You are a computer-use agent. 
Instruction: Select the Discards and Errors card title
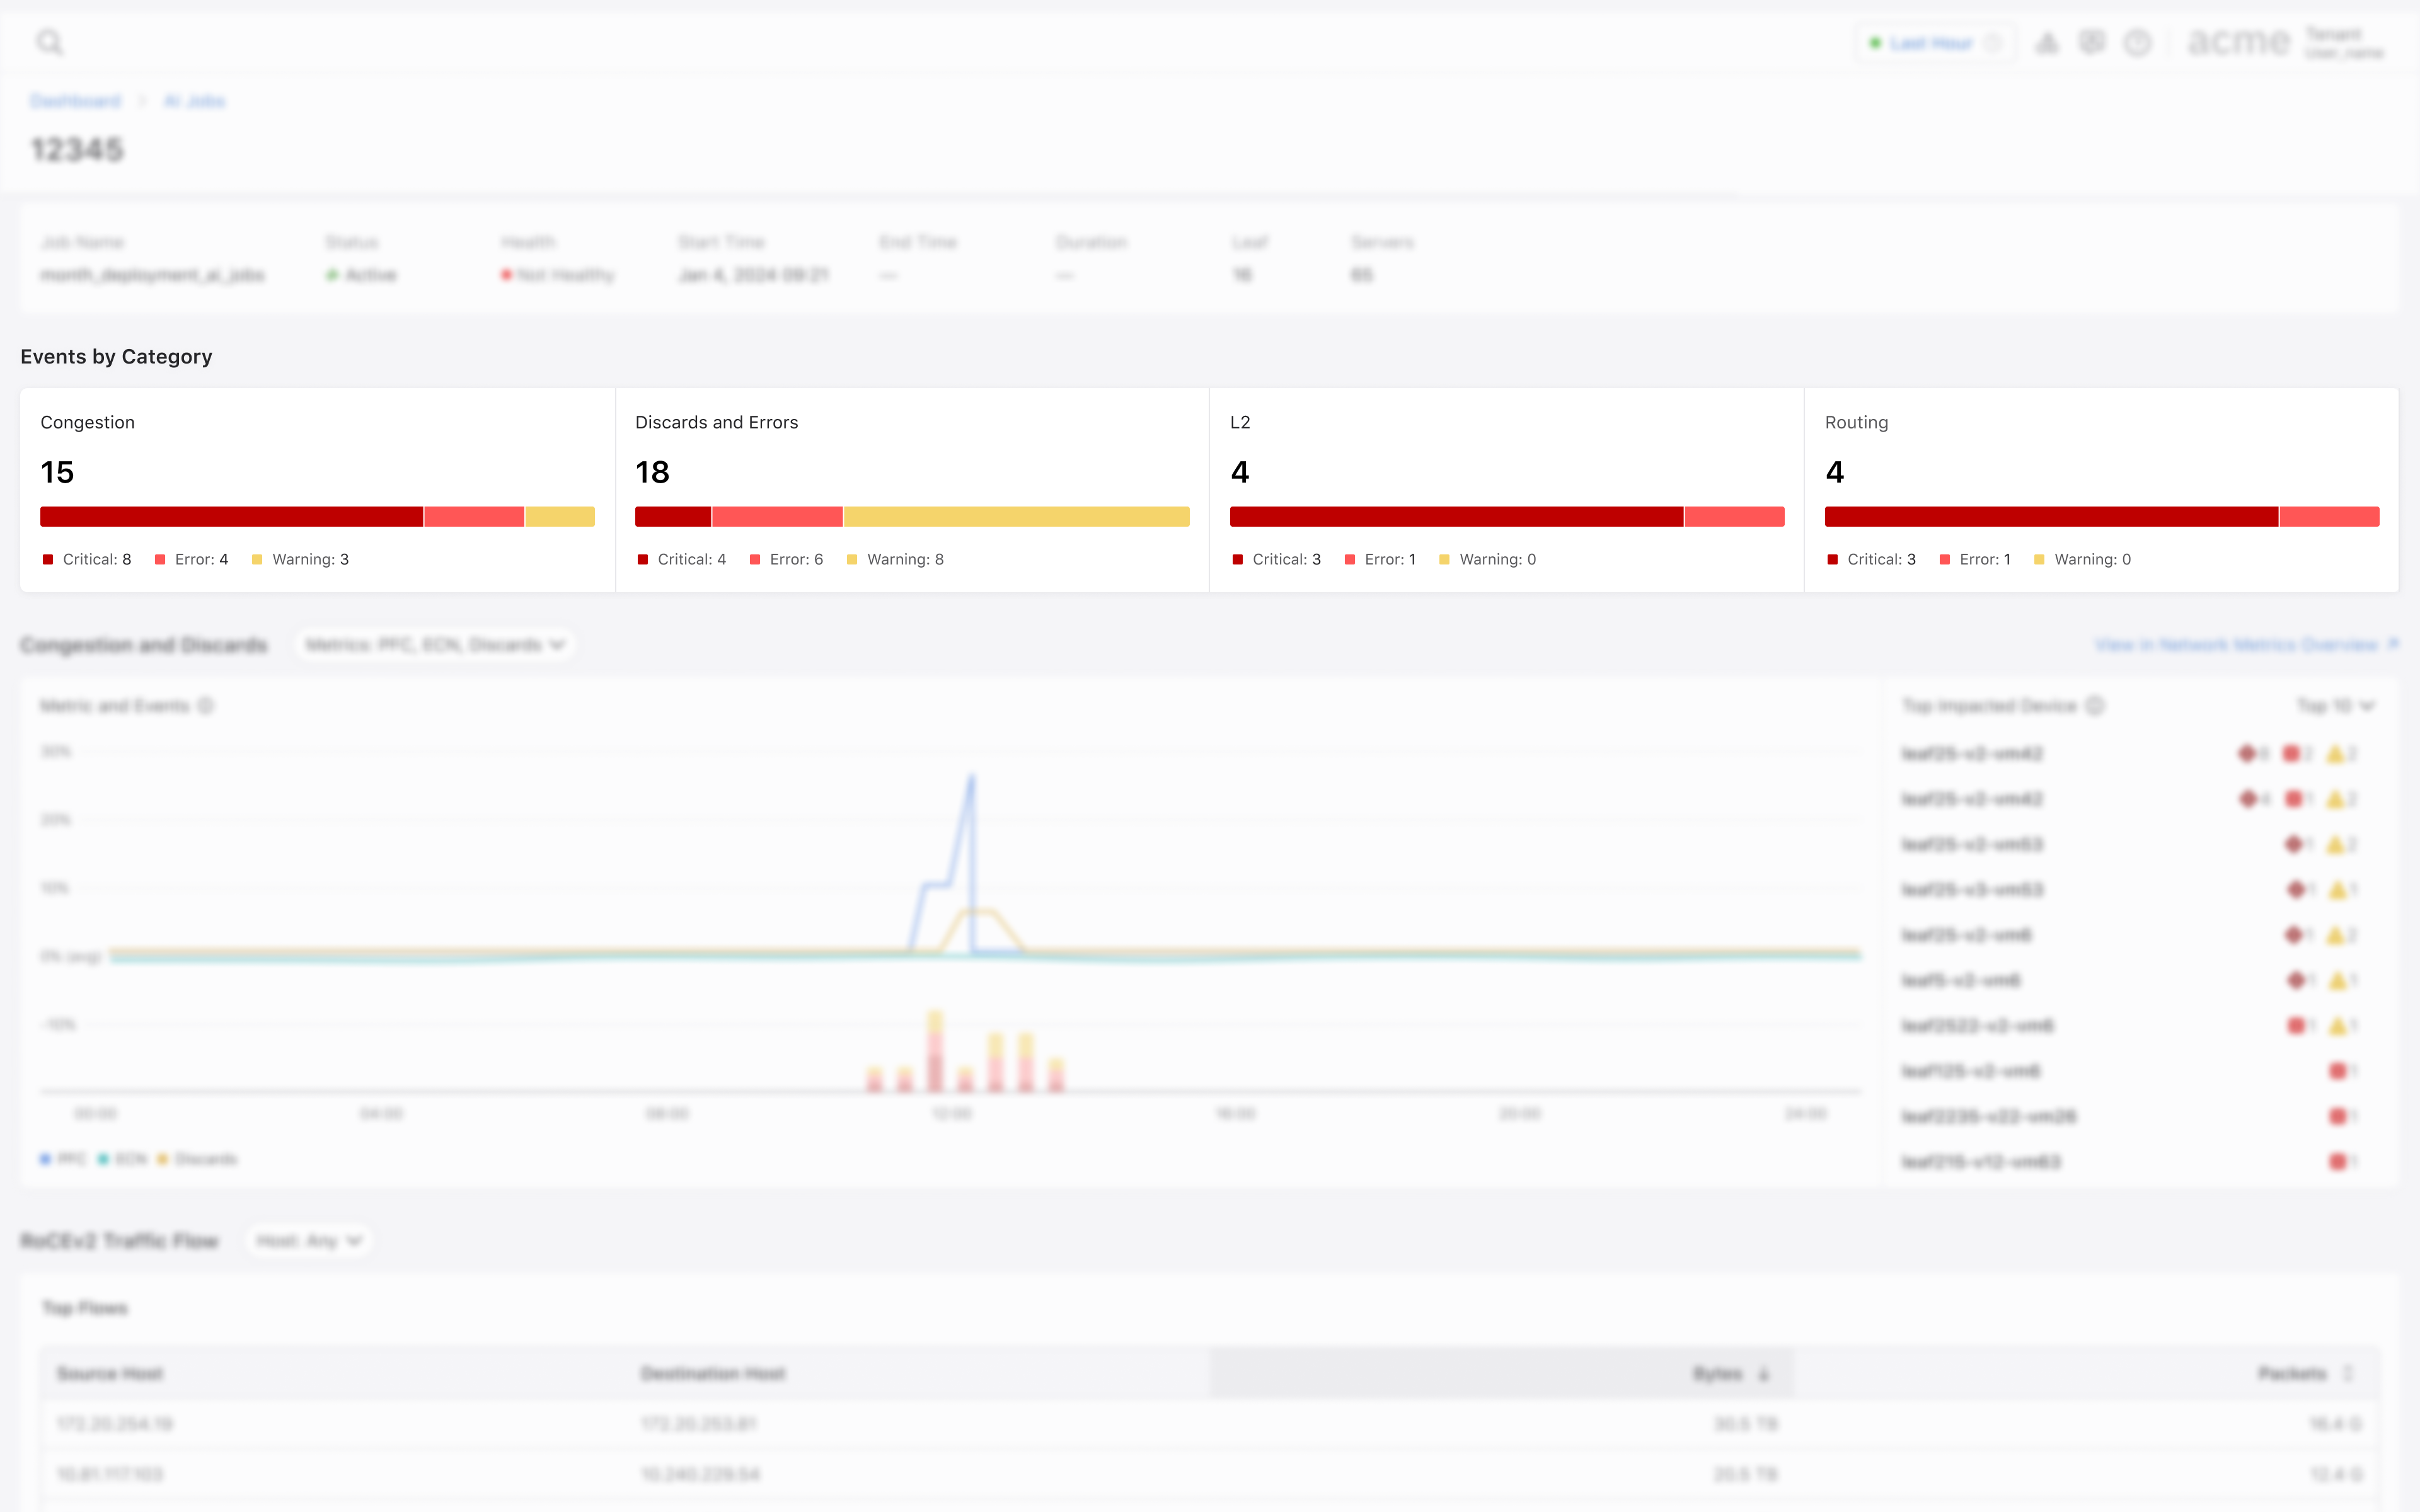pos(717,422)
